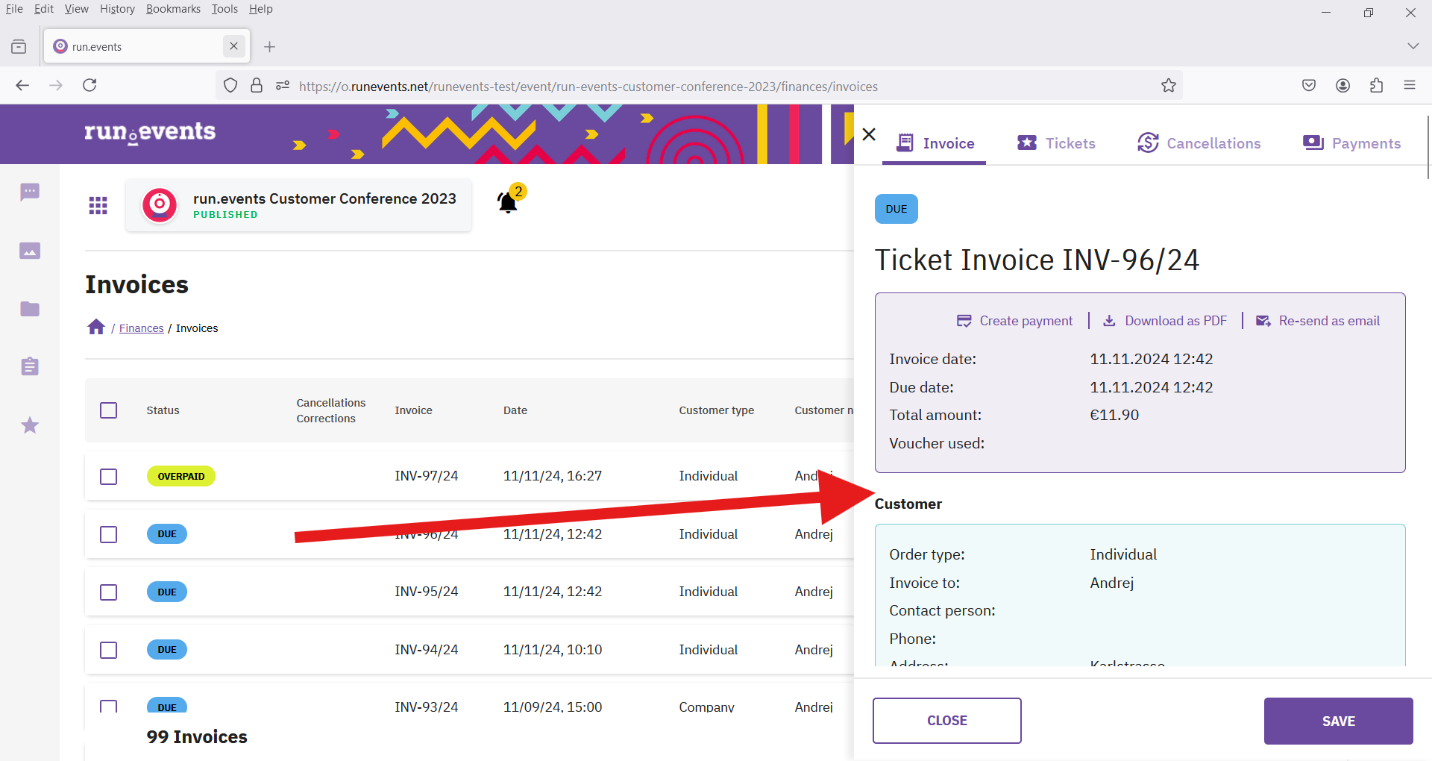This screenshot has height=761, width=1432.
Task: Click the OVERPAID status badge
Action: 181,477
